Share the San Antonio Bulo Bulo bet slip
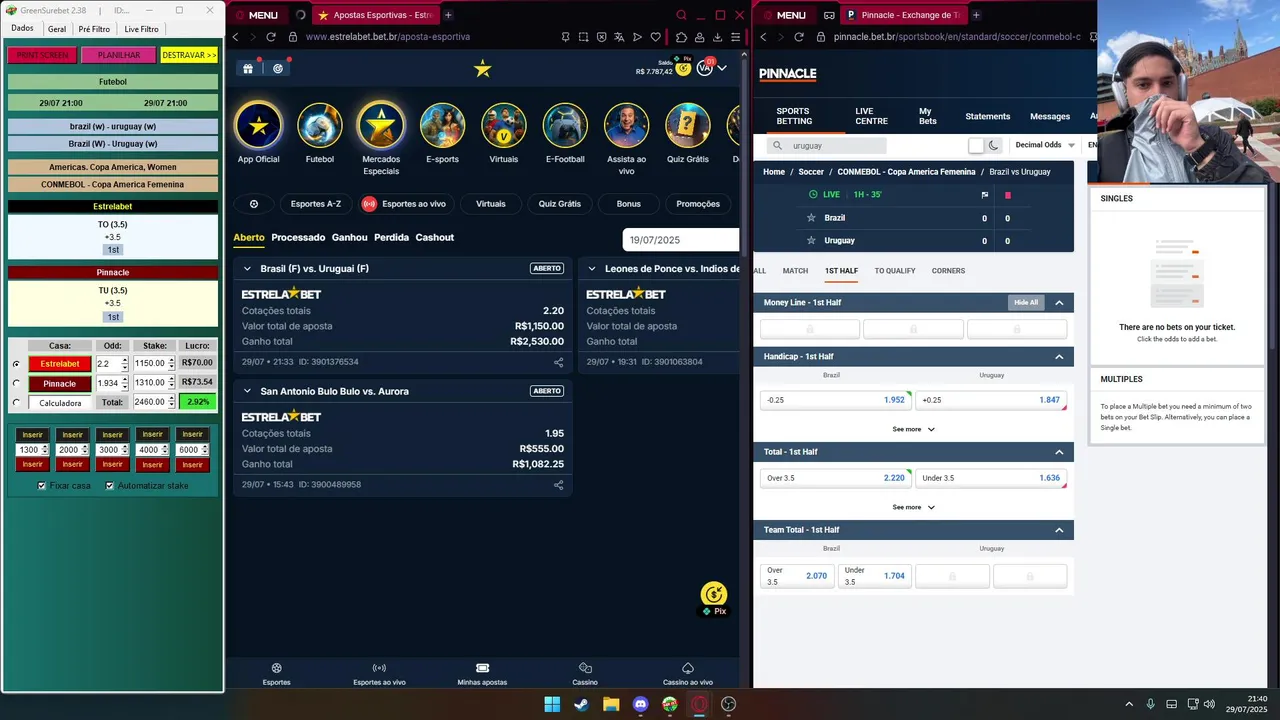The image size is (1280, 720). point(559,485)
